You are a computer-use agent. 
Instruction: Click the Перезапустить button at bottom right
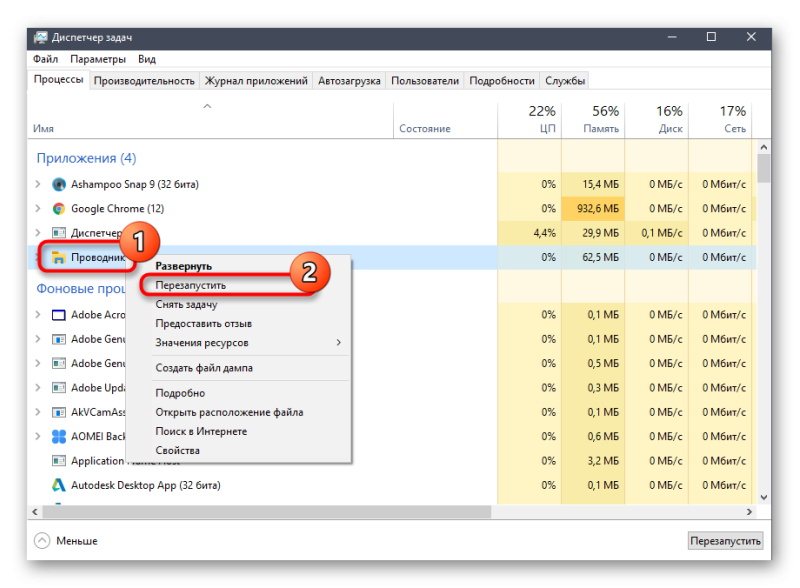pyautogui.click(x=725, y=541)
